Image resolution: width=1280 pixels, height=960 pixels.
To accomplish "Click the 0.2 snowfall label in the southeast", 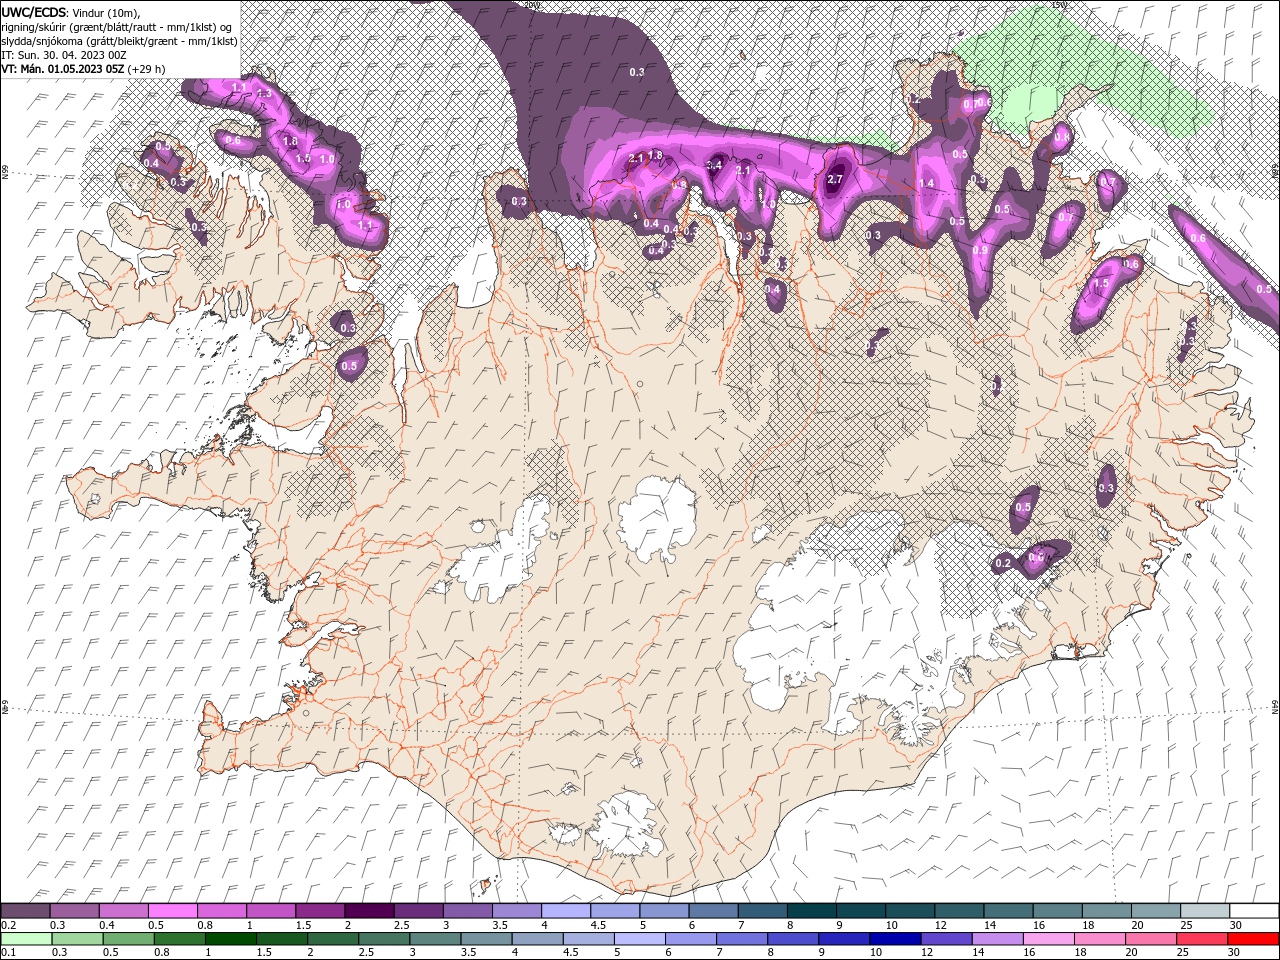I will pyautogui.click(x=1003, y=564).
